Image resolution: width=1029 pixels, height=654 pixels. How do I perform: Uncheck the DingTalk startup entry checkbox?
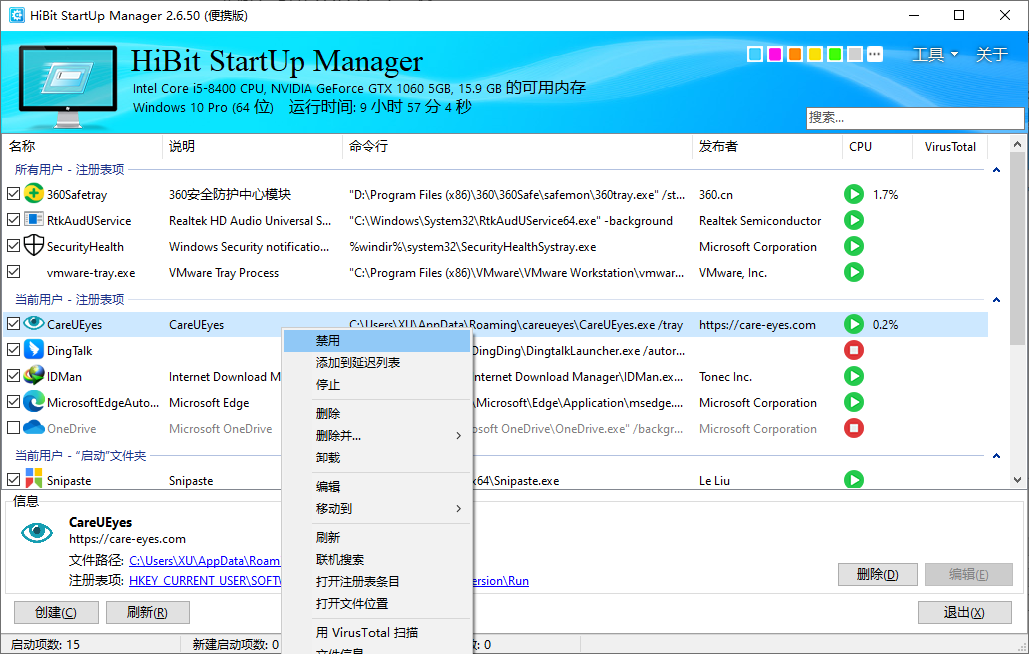tap(13, 350)
